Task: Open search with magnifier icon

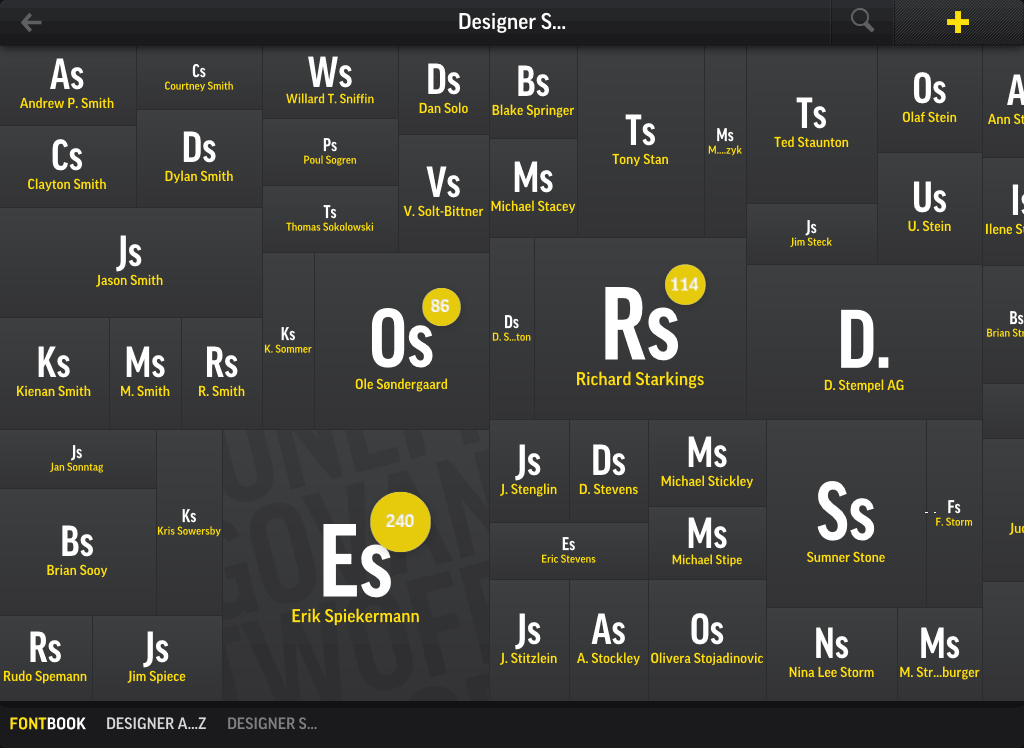Action: click(862, 21)
